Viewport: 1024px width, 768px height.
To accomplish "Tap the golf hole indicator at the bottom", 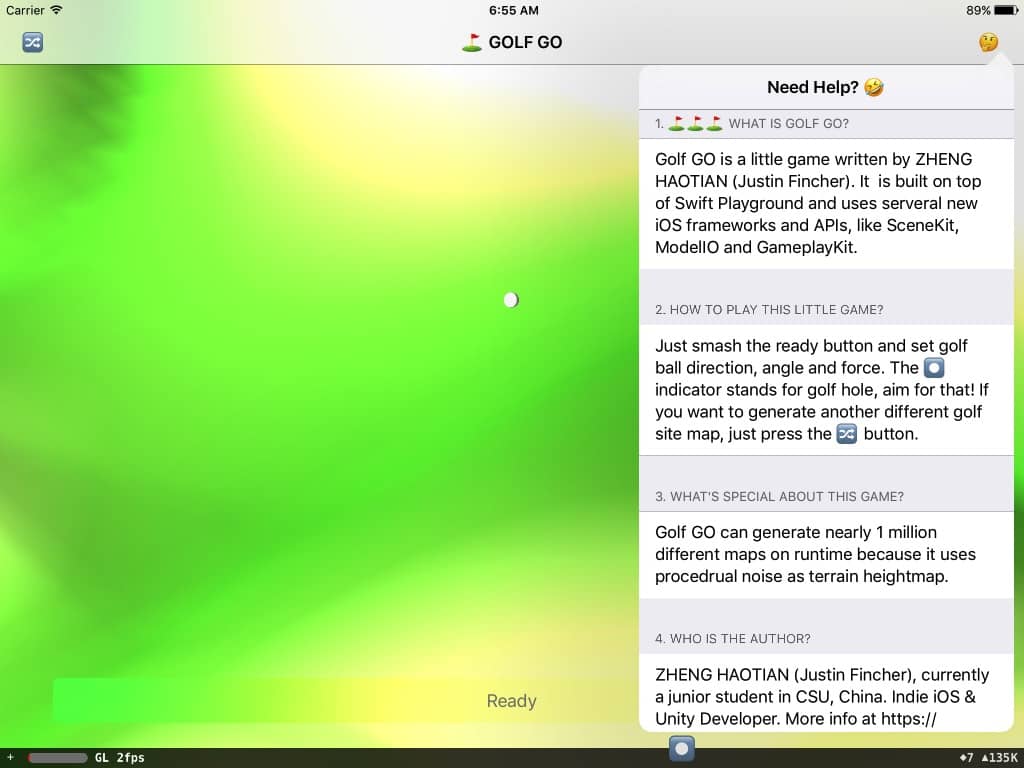I will tap(682, 748).
